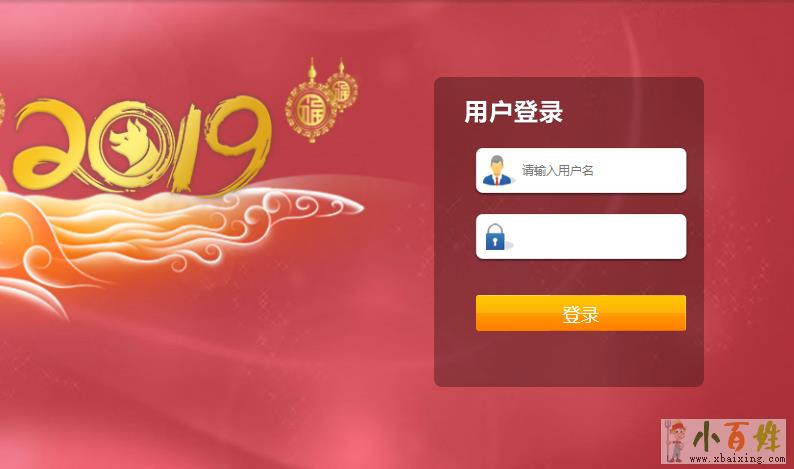
Task: Click the small 福 lantern ornament
Action: point(342,92)
